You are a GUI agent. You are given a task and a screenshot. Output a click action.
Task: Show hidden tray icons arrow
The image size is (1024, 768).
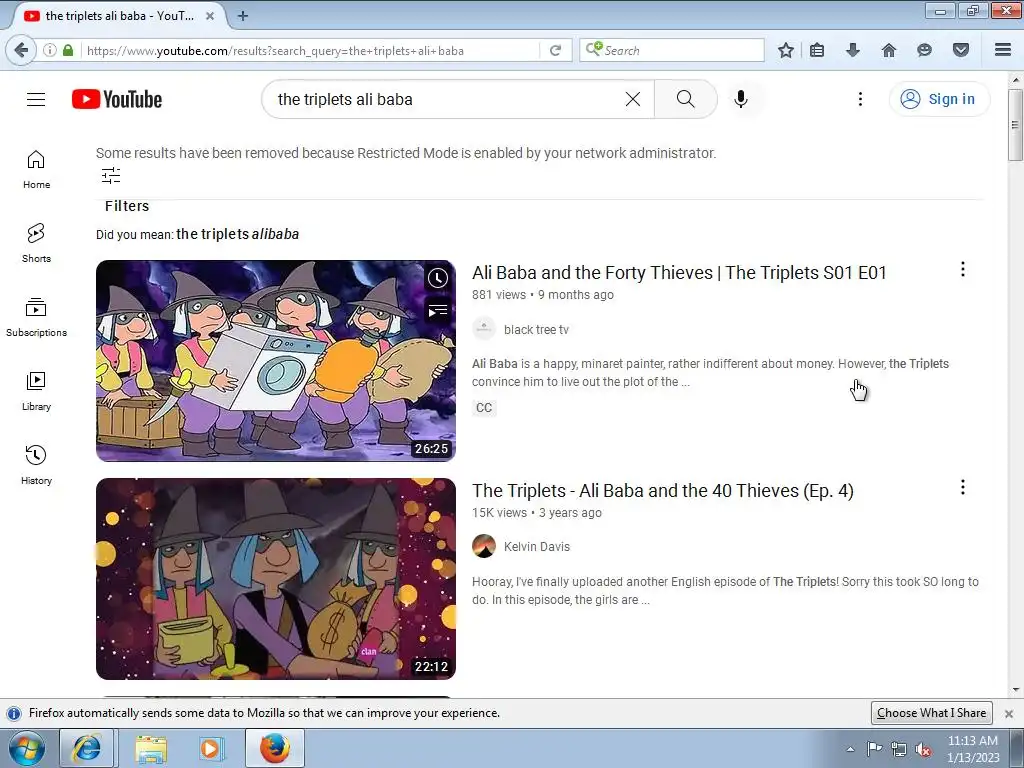coord(850,749)
